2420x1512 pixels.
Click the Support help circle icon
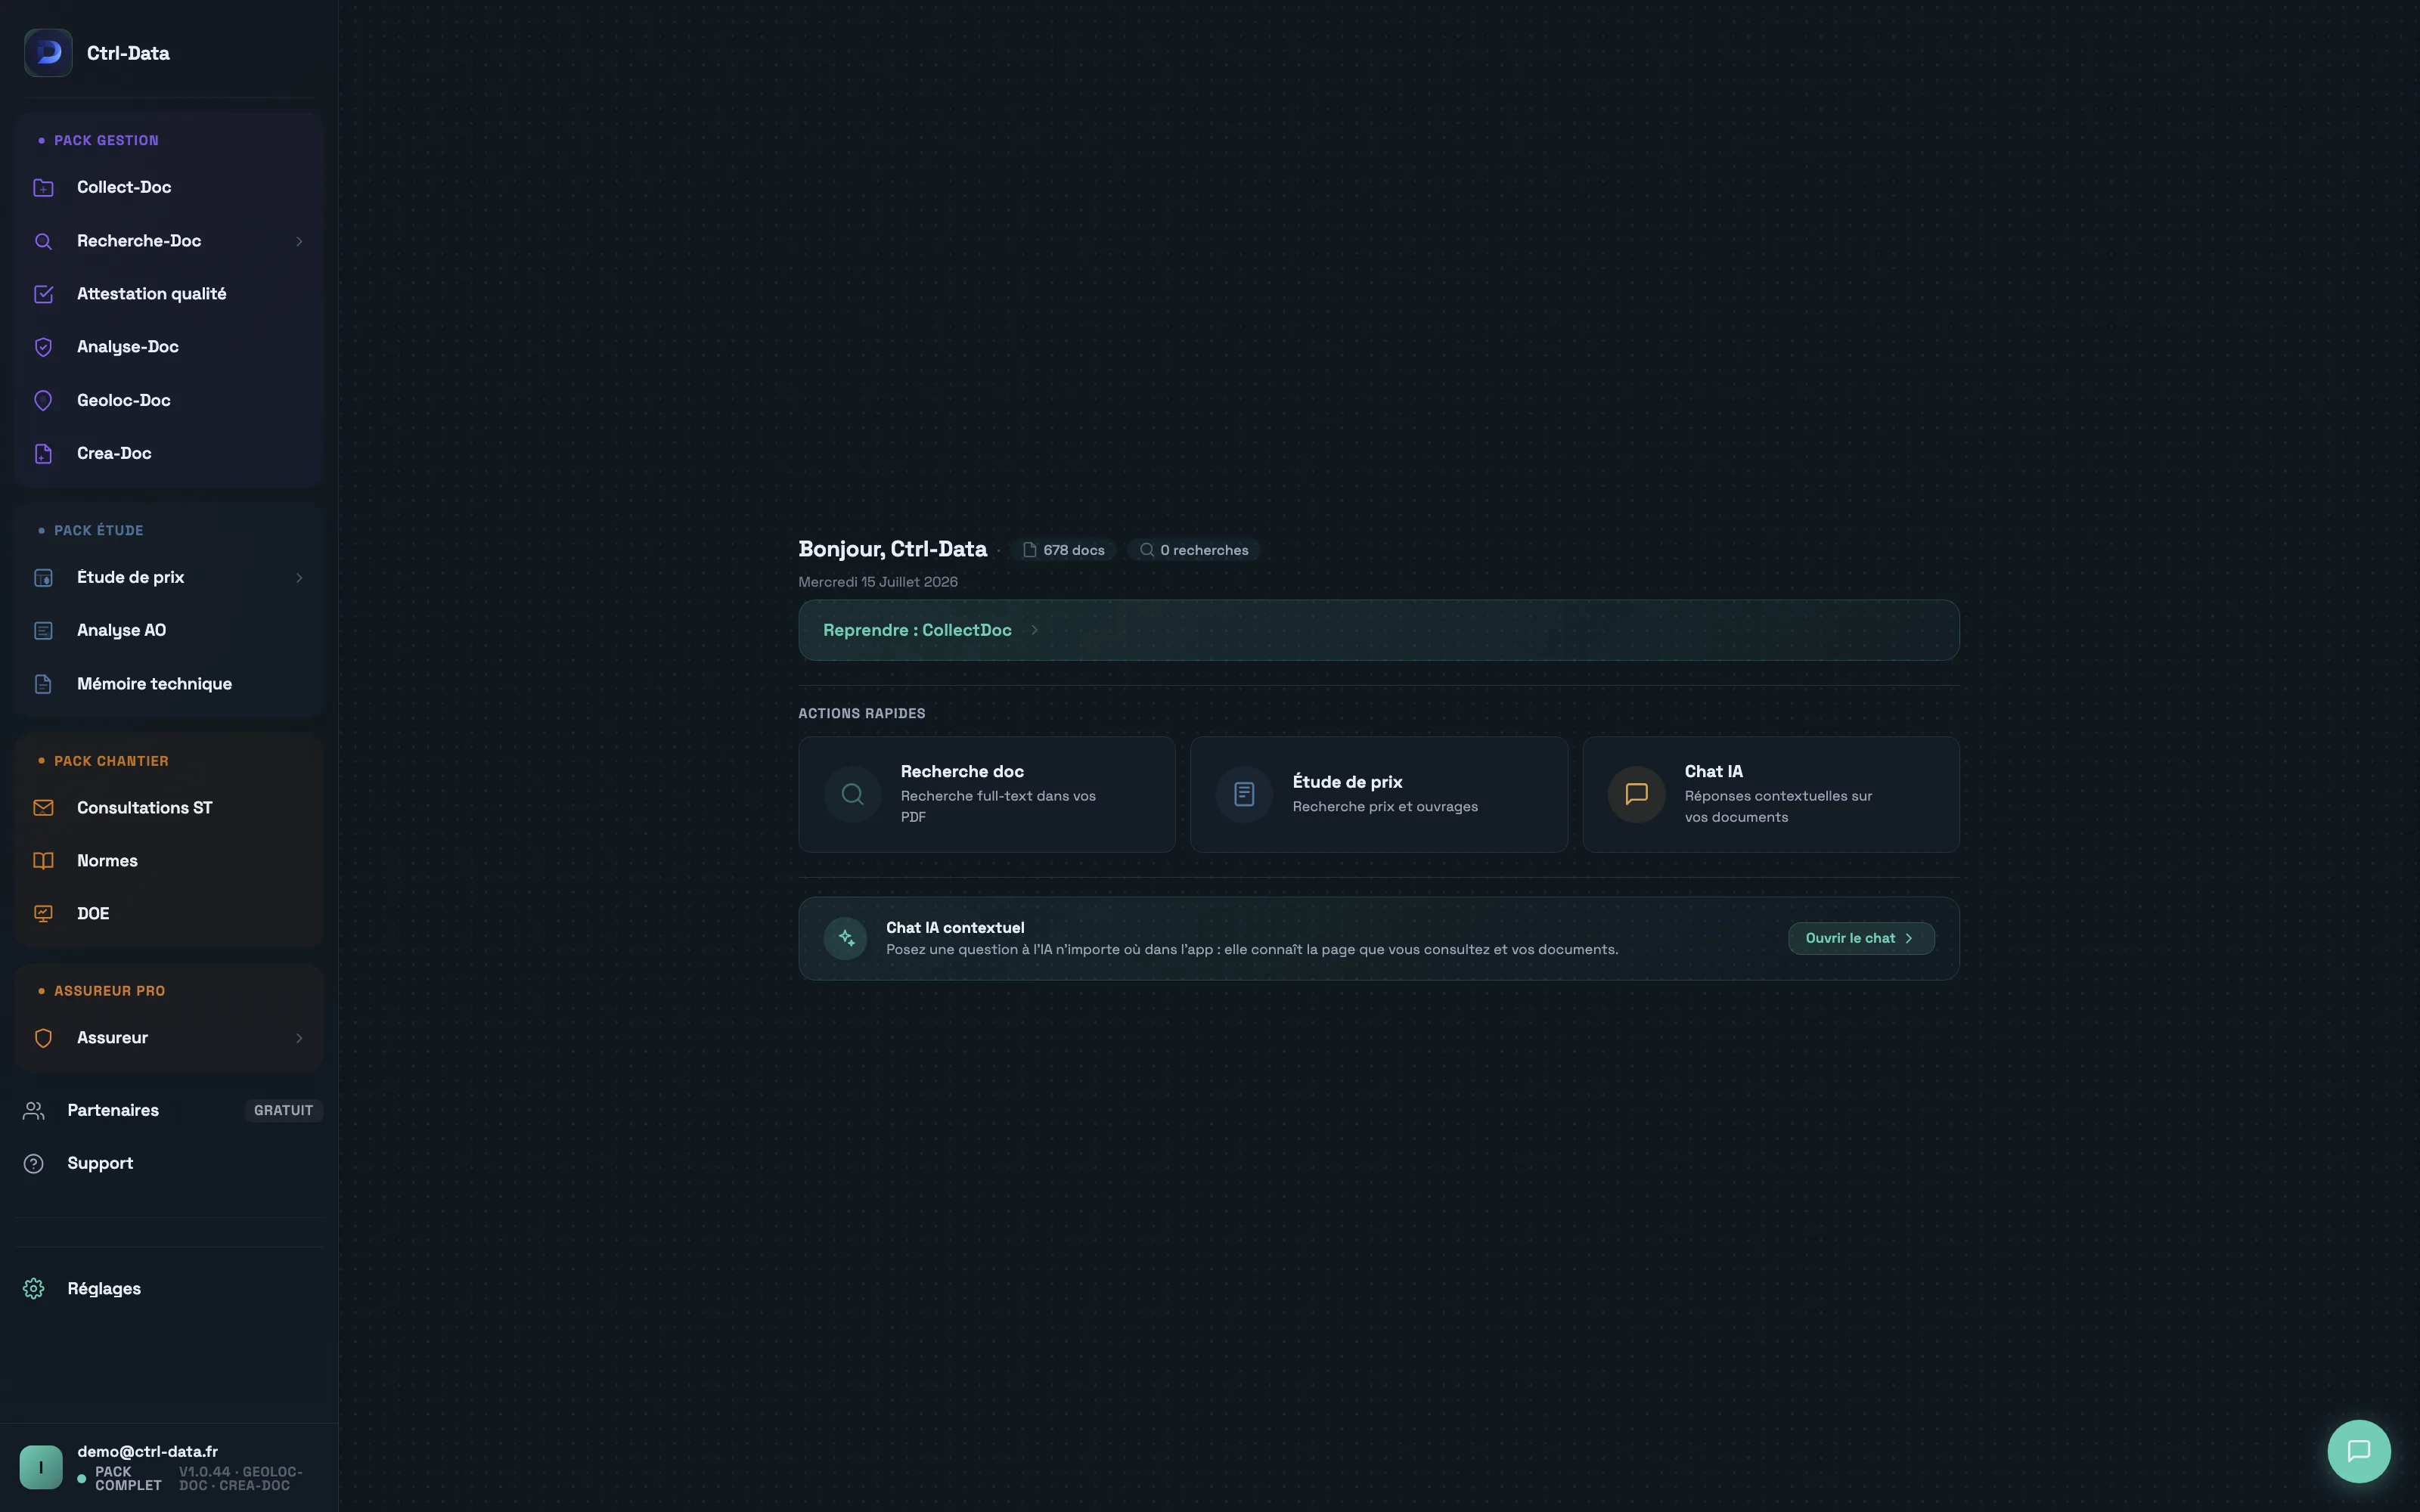(x=33, y=1163)
